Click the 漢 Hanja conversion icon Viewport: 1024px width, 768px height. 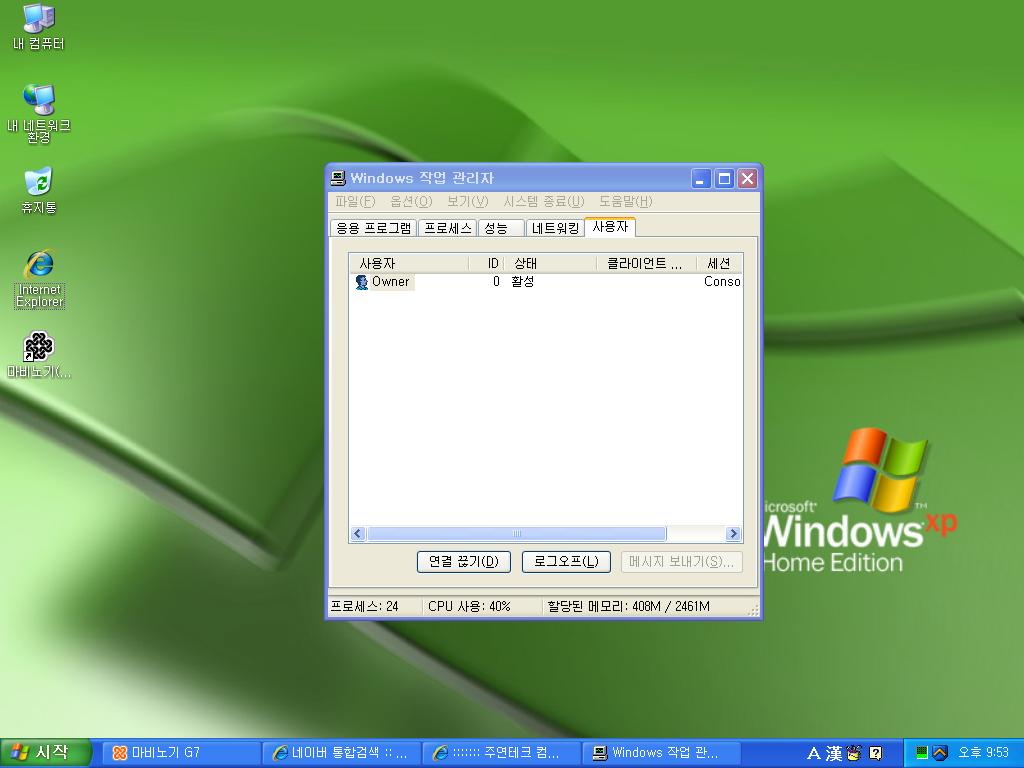(x=833, y=753)
